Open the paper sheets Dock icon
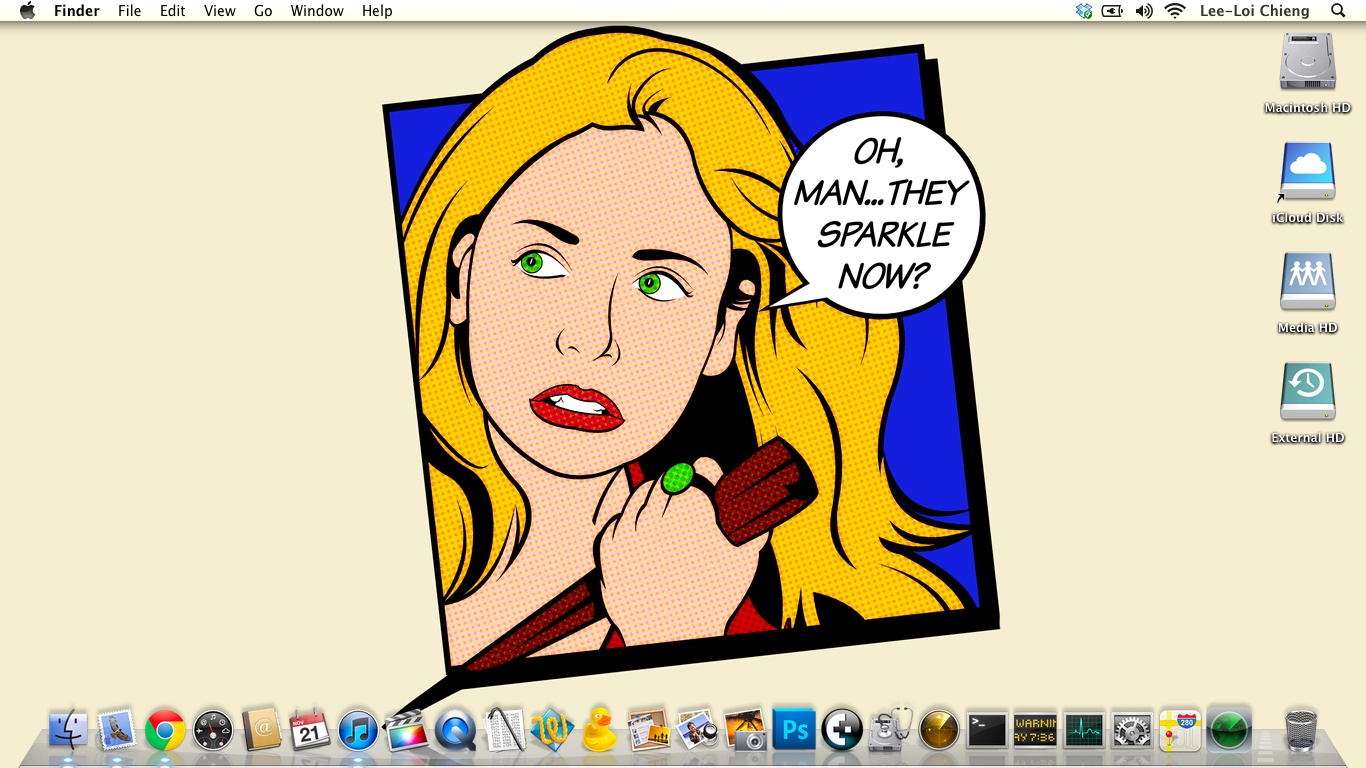Viewport: 1366px width, 768px height. click(x=504, y=730)
